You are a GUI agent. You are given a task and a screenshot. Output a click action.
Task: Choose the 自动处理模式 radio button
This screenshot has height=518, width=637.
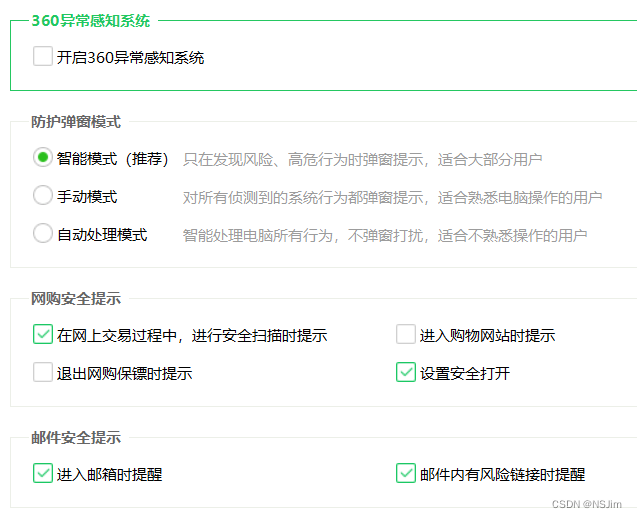(x=43, y=233)
